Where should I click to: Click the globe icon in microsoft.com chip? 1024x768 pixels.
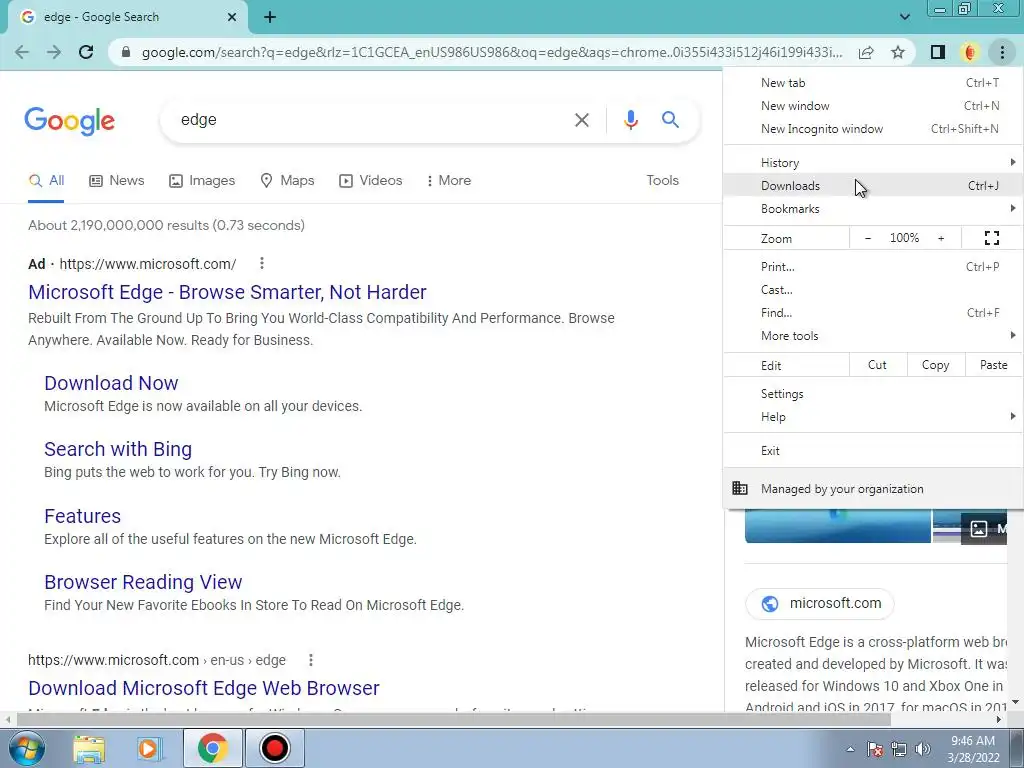point(770,603)
